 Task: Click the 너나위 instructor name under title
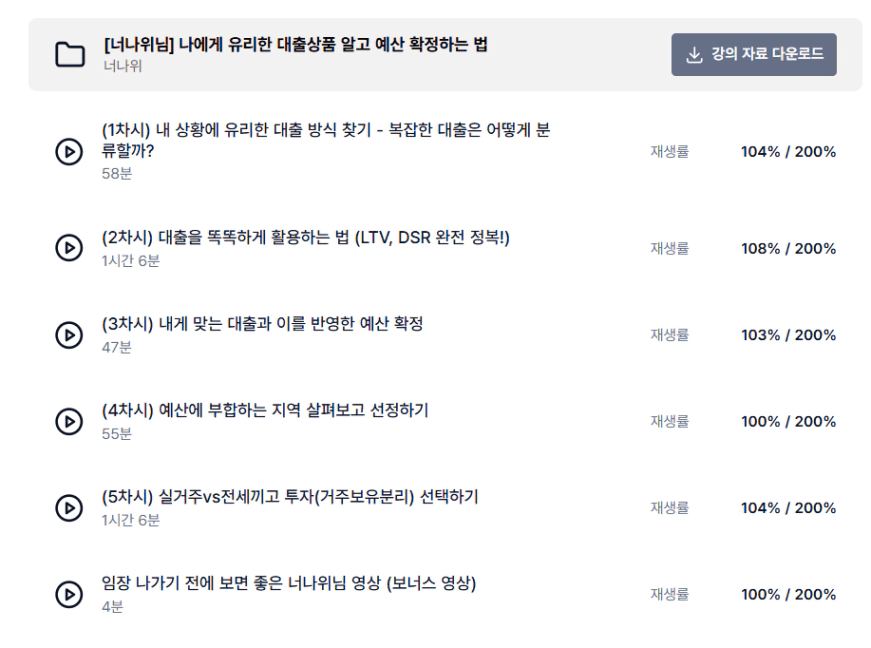point(123,66)
